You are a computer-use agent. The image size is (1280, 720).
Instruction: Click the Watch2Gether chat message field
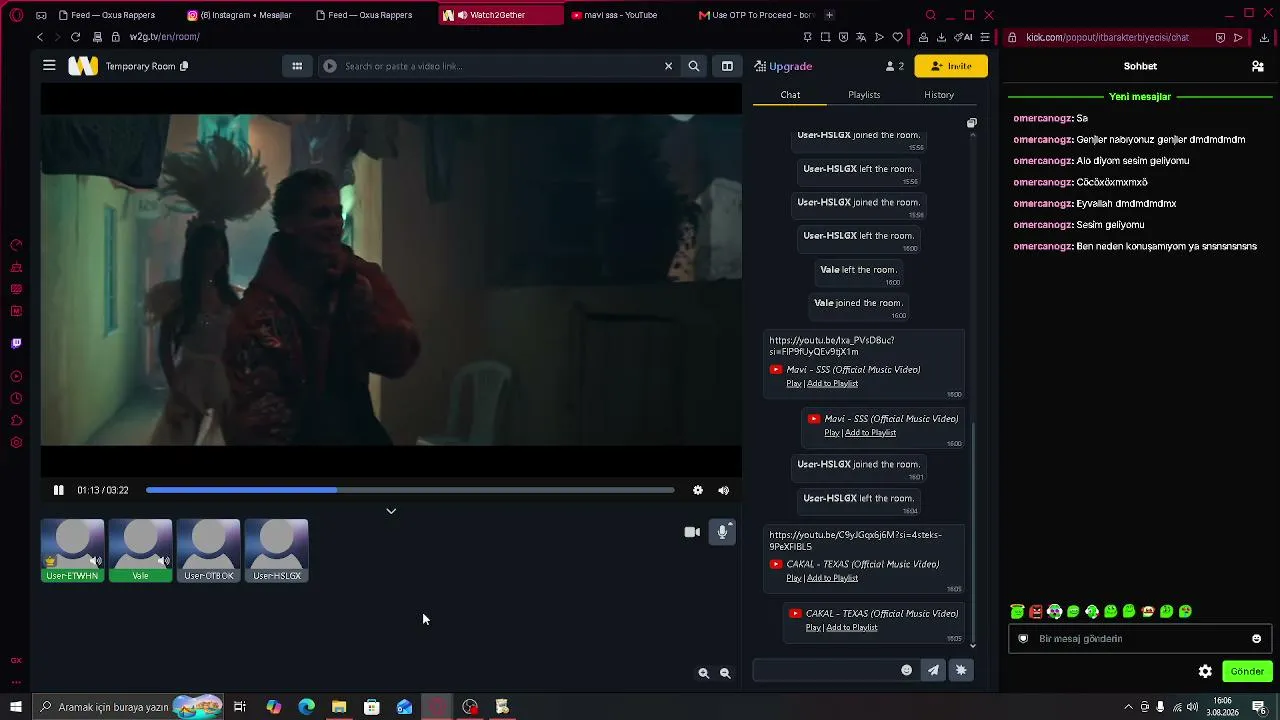click(x=825, y=670)
